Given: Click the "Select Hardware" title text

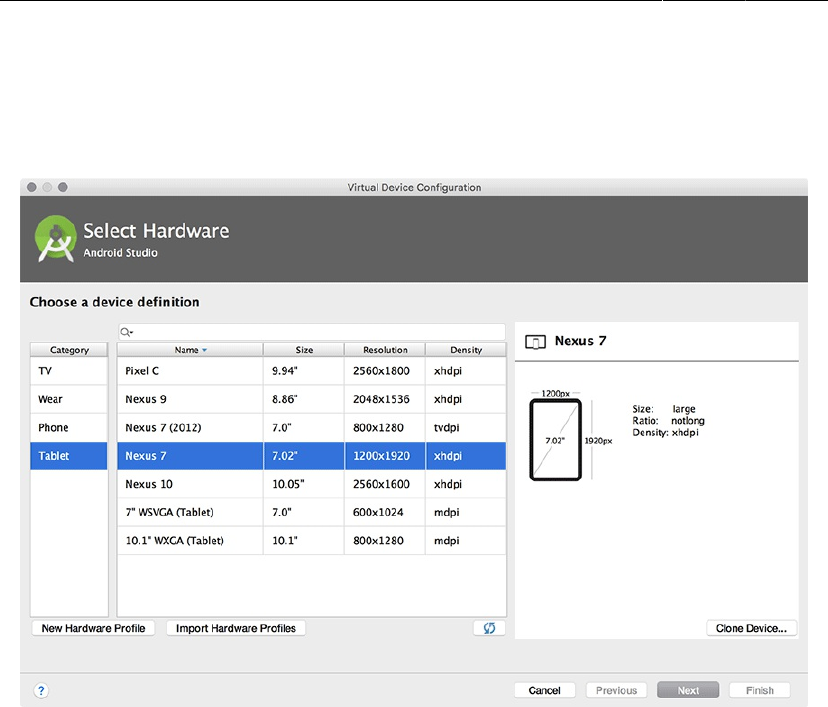Looking at the screenshot, I should coord(156,231).
